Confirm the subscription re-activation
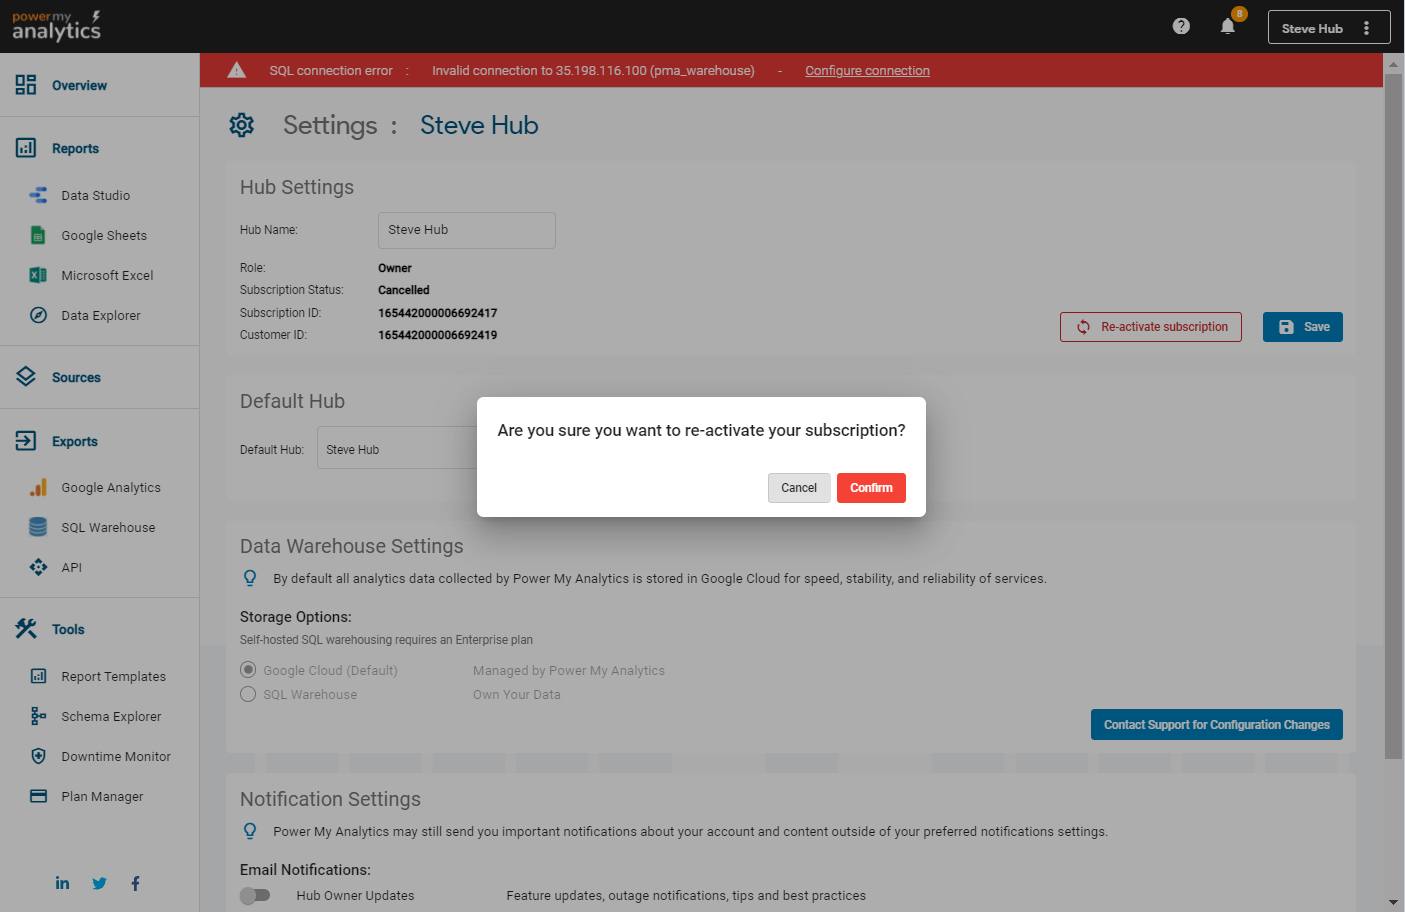Screen dimensions: 1405x912 tap(870, 488)
